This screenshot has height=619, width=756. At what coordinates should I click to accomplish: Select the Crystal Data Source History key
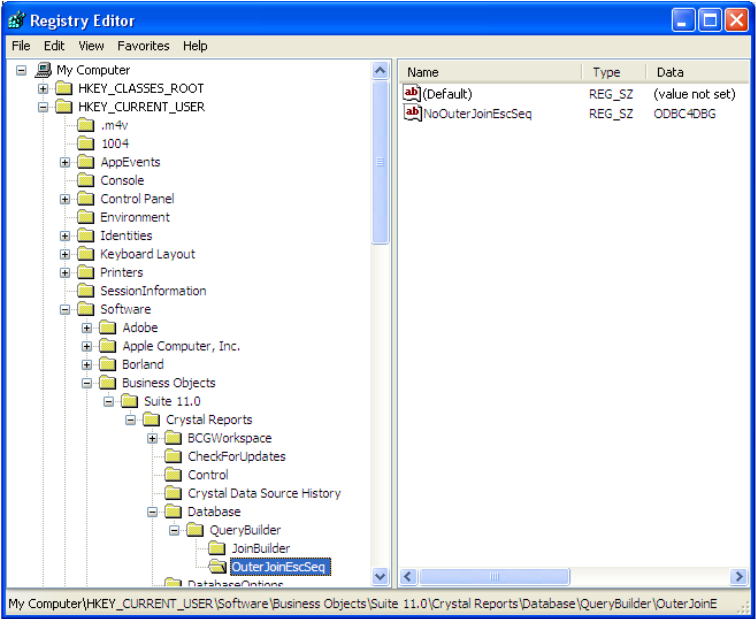[x=264, y=493]
